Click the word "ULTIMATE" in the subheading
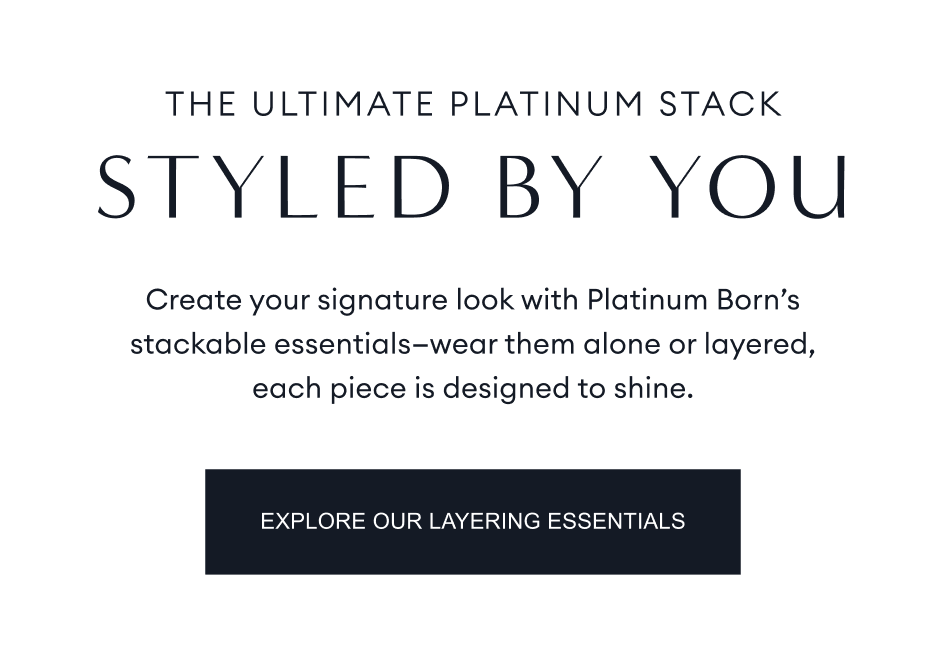Image resolution: width=941 pixels, height=667 pixels. tap(340, 105)
